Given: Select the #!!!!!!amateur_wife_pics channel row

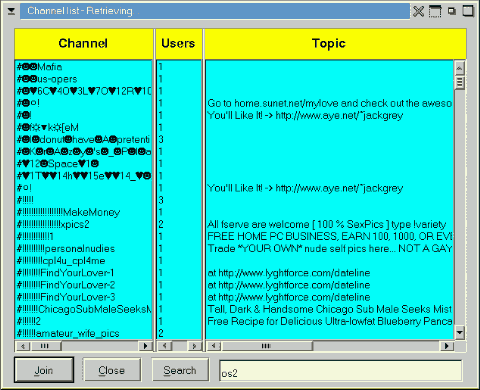Looking at the screenshot, I should pos(83,333).
